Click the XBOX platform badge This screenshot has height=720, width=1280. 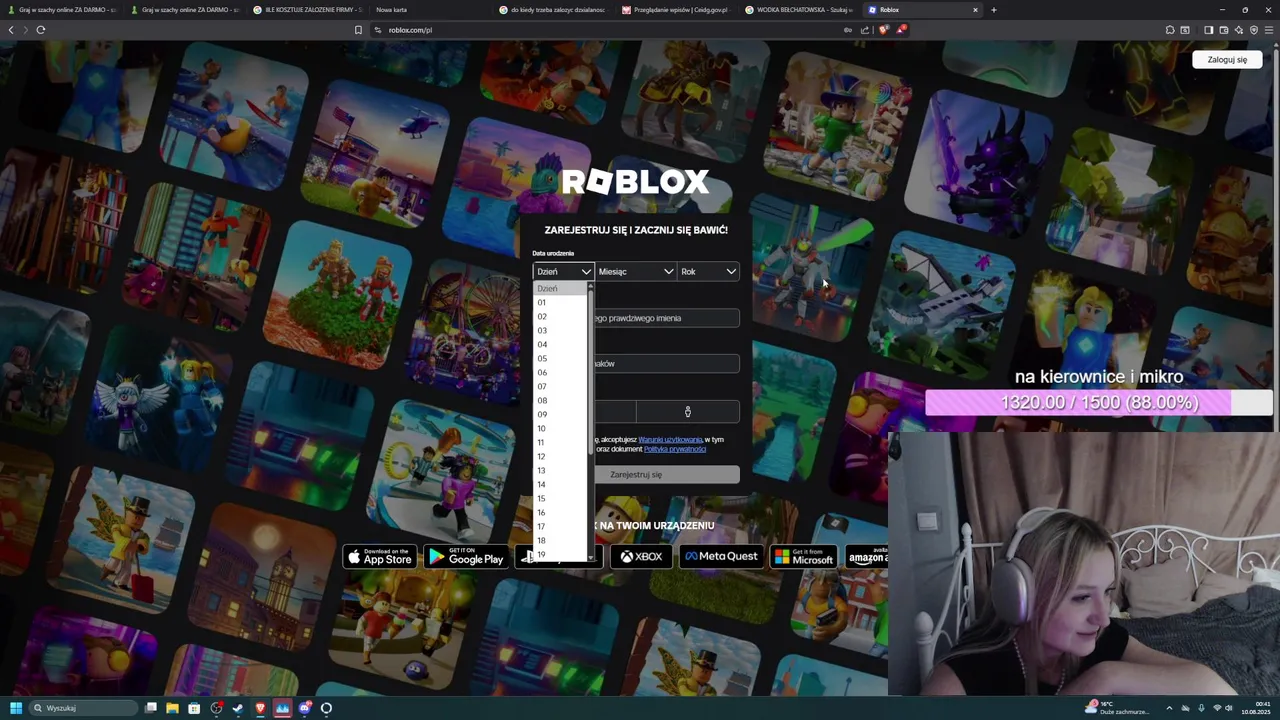[x=641, y=557]
